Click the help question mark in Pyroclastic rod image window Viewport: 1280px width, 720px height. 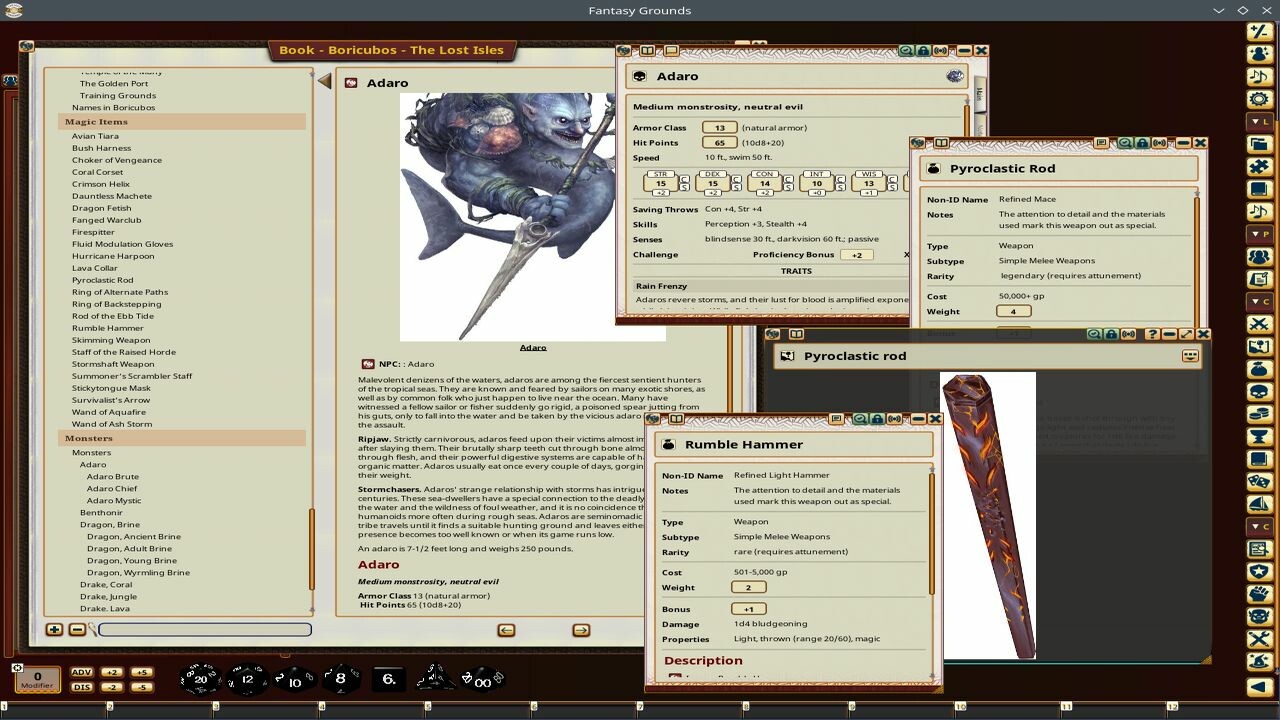(1152, 334)
